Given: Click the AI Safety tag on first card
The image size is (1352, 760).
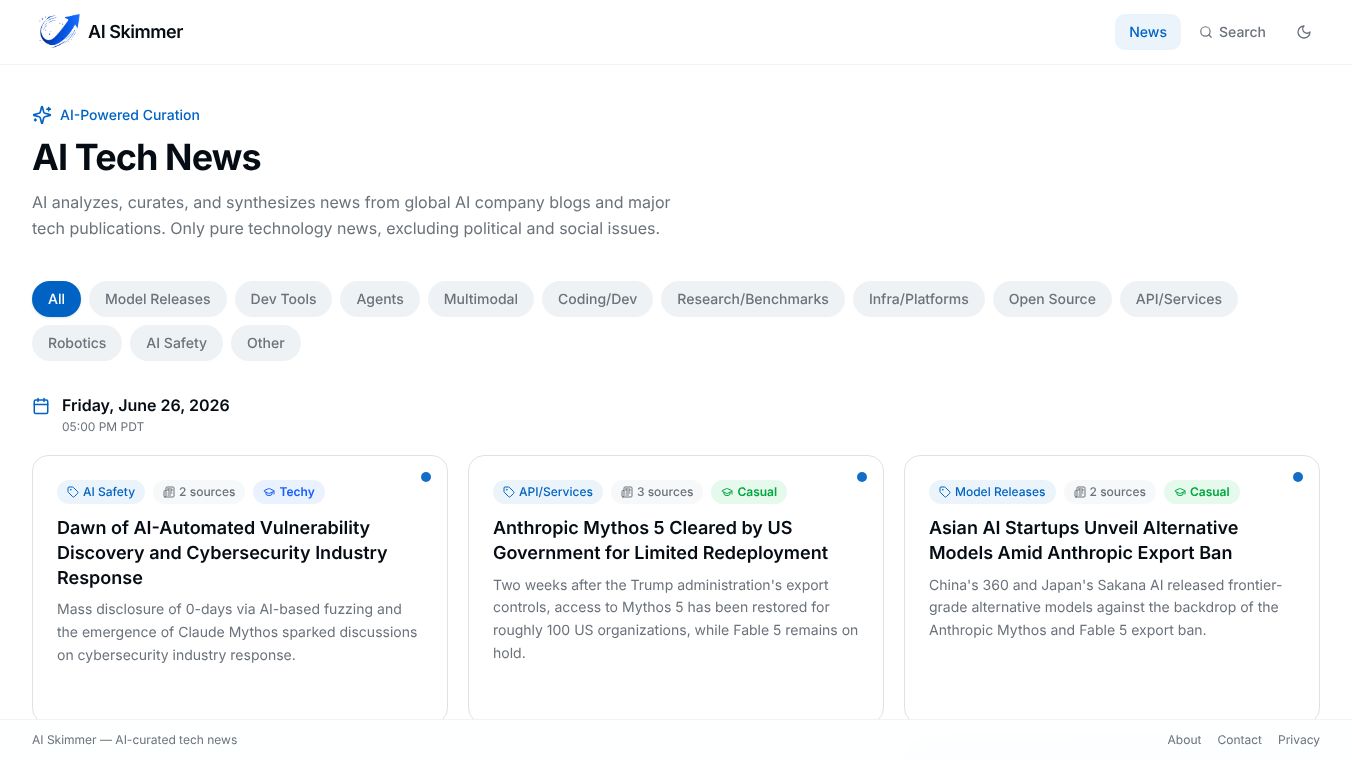Looking at the screenshot, I should [101, 492].
